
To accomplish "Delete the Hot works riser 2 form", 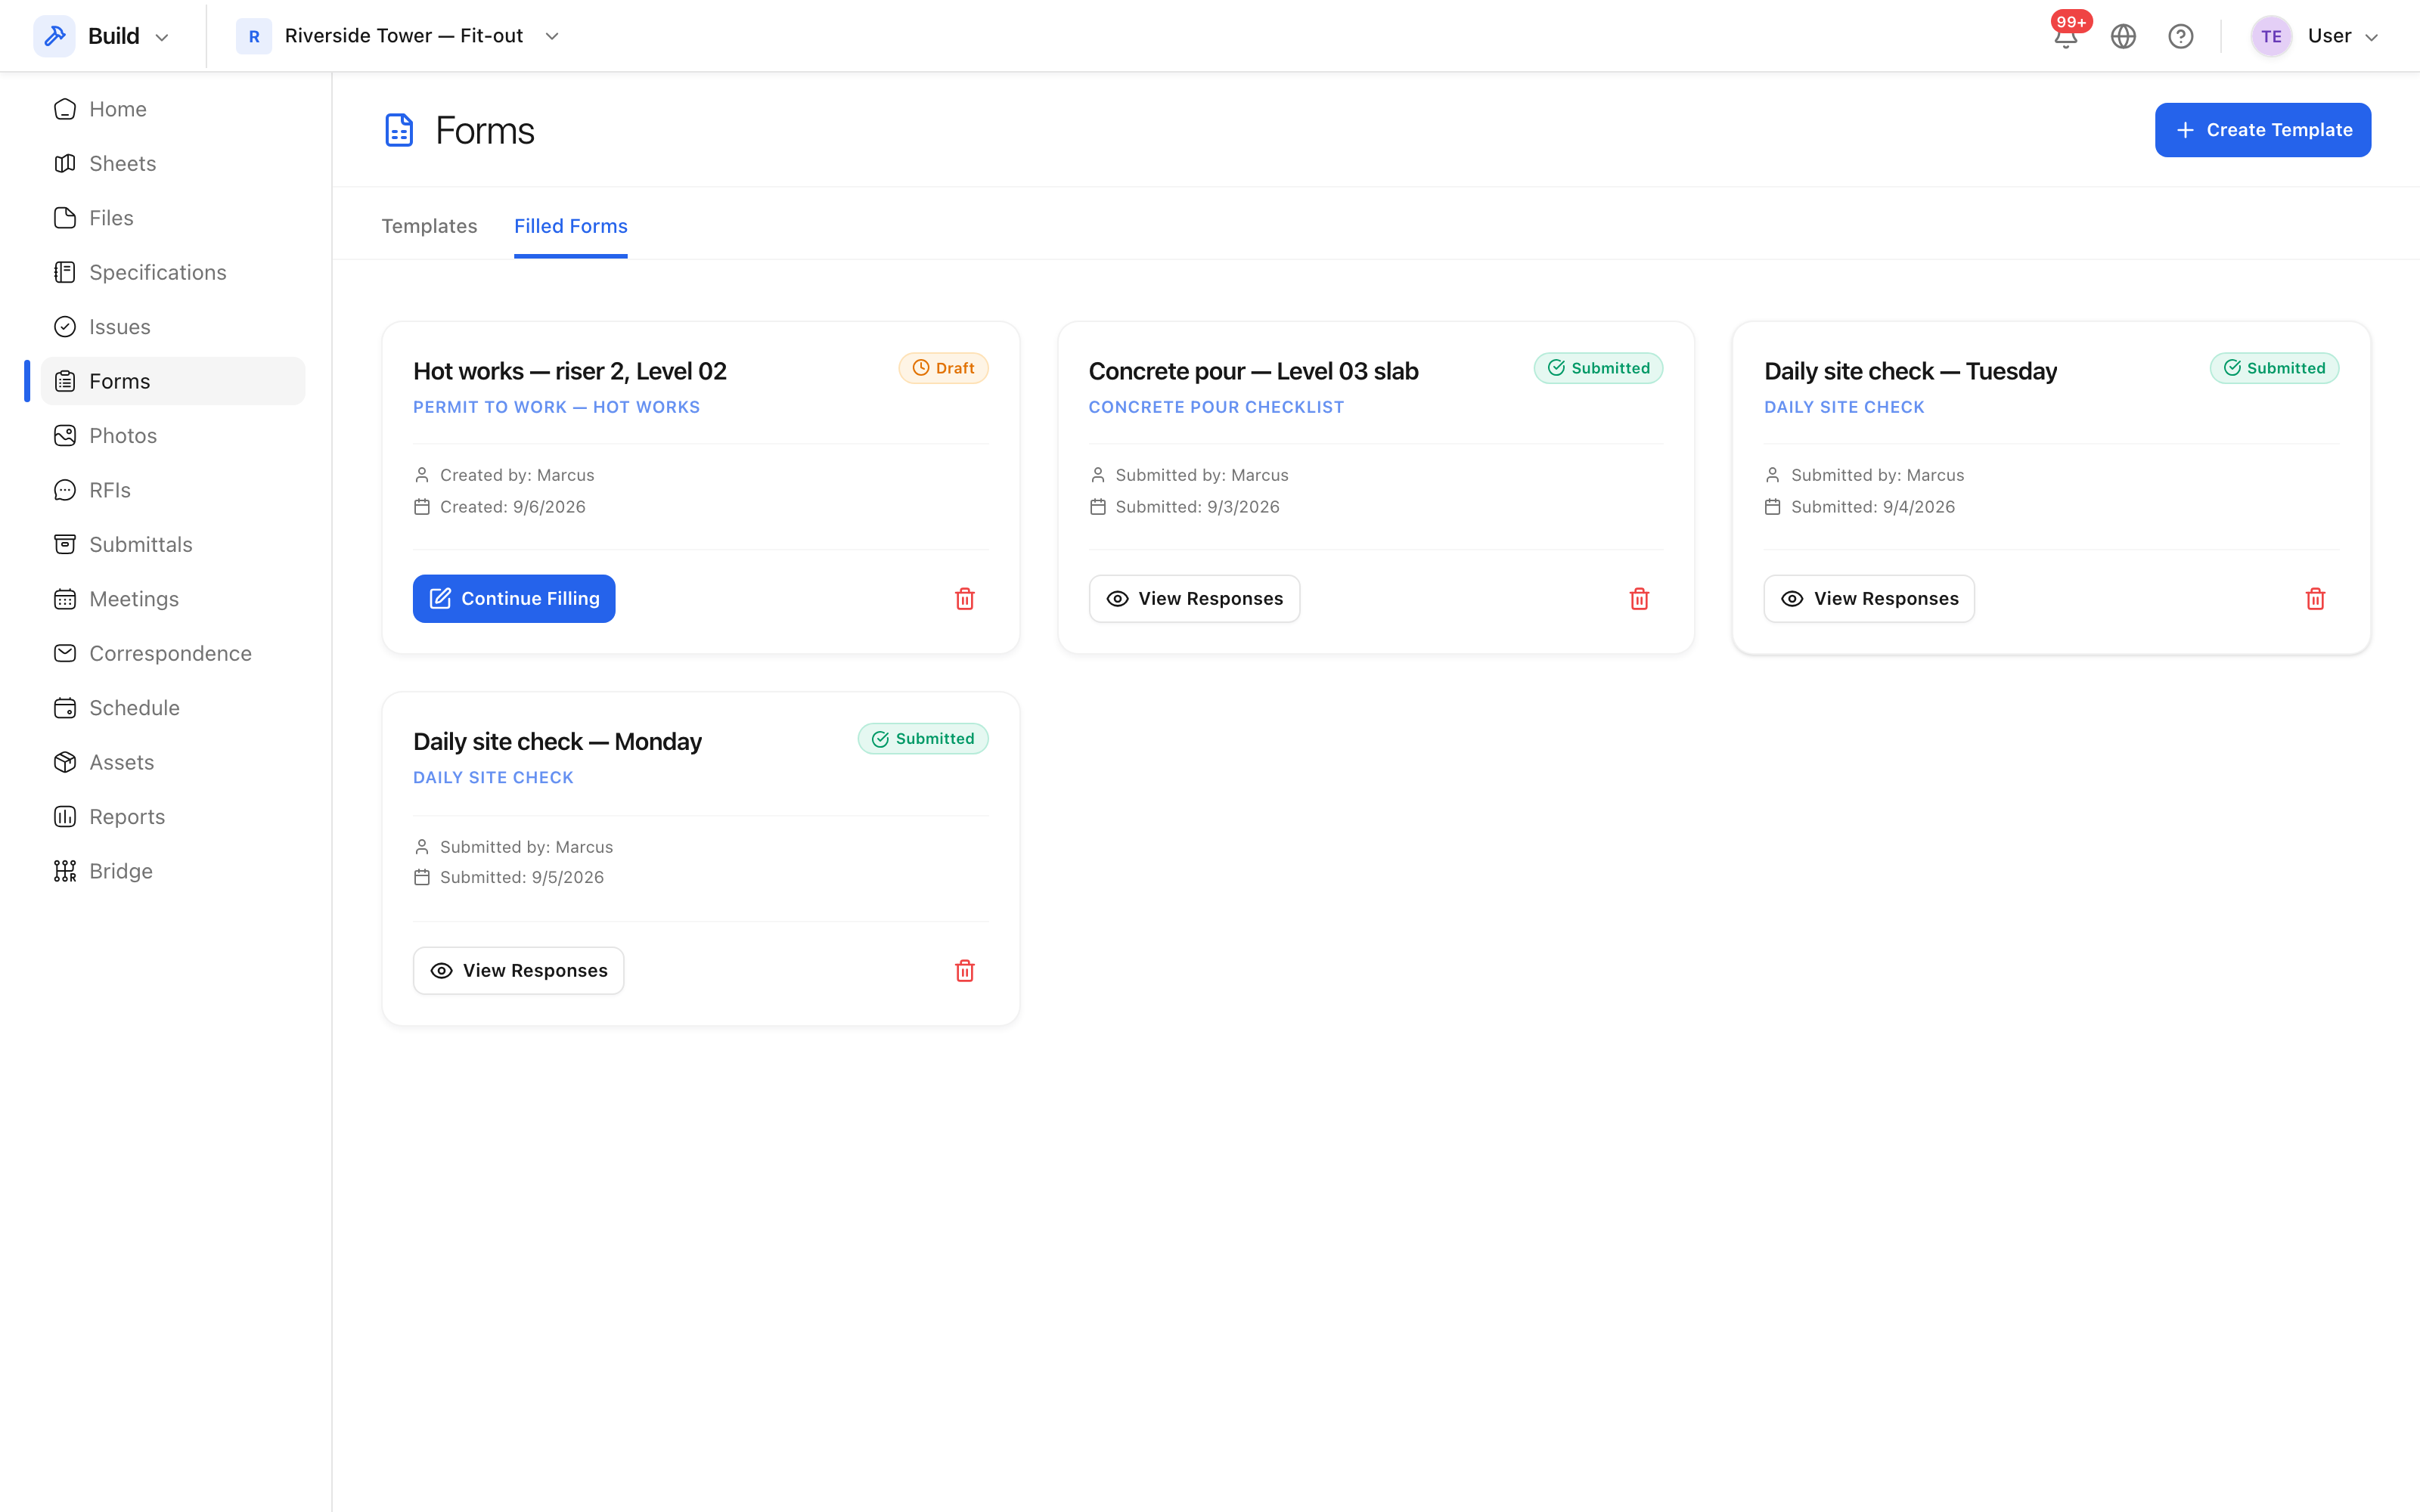I will pos(964,599).
